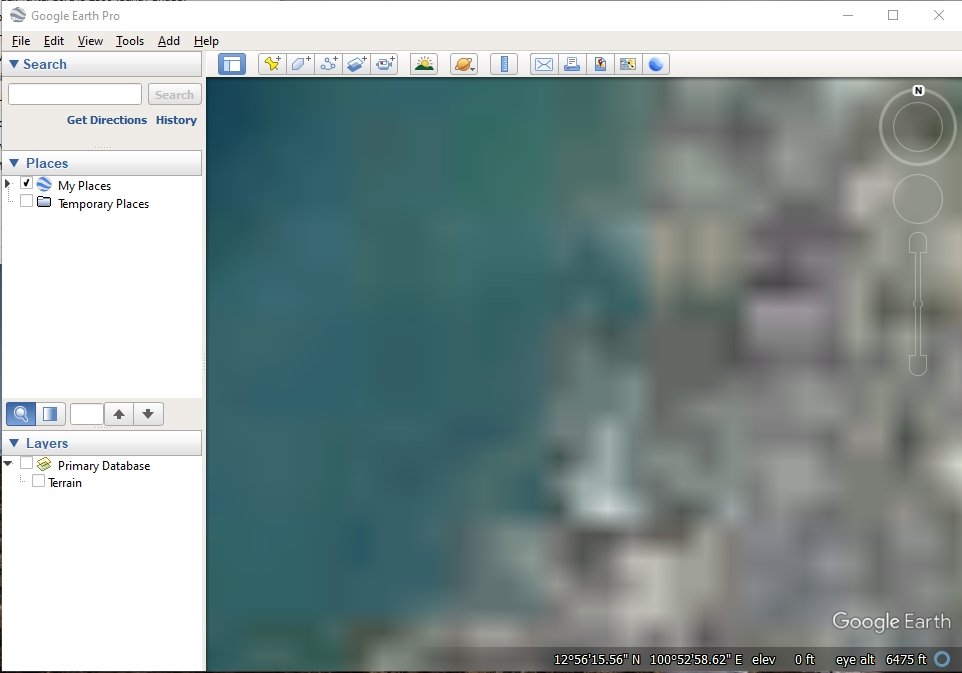962x673 pixels.
Task: Open the Edit menu
Action: (x=54, y=41)
